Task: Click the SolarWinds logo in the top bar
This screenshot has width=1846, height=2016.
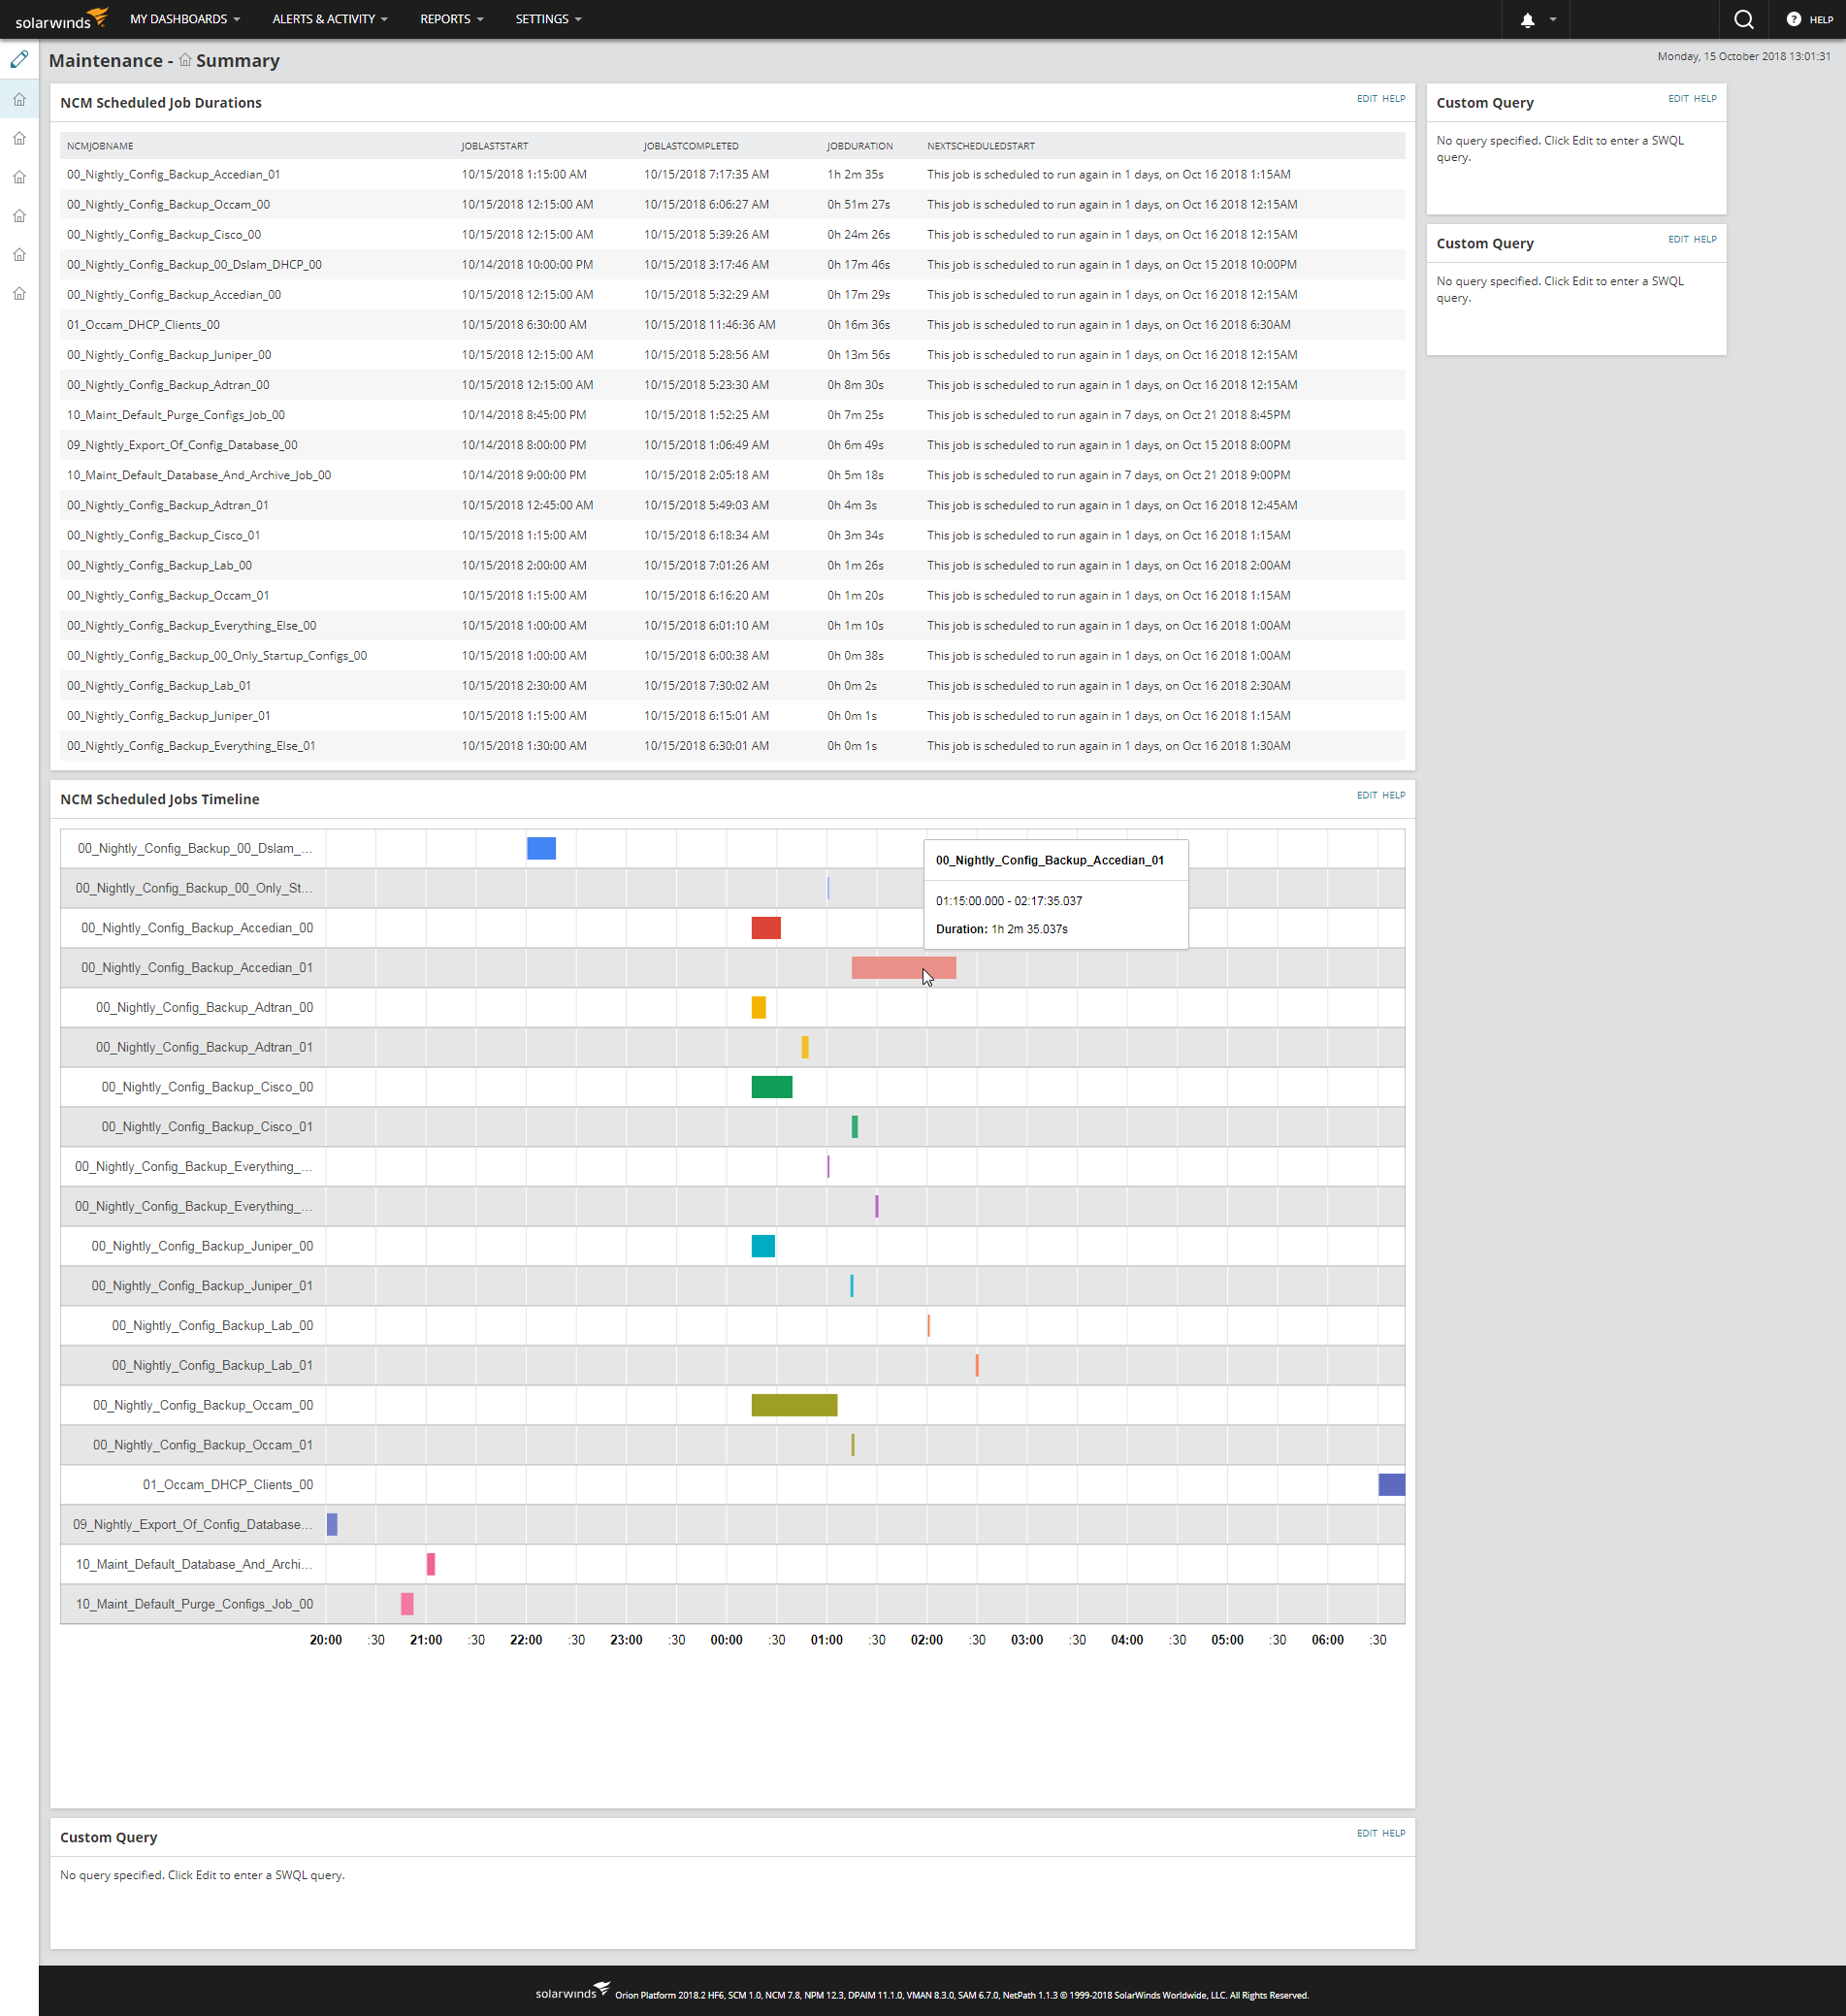Action: 61,19
